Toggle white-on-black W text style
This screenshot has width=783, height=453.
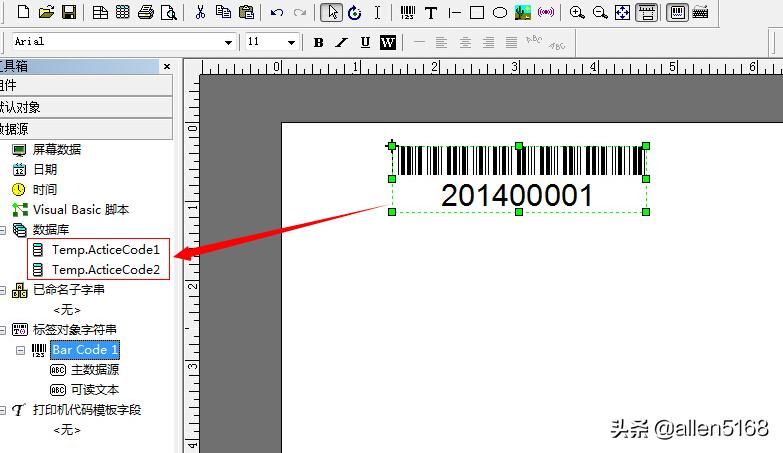tap(388, 42)
